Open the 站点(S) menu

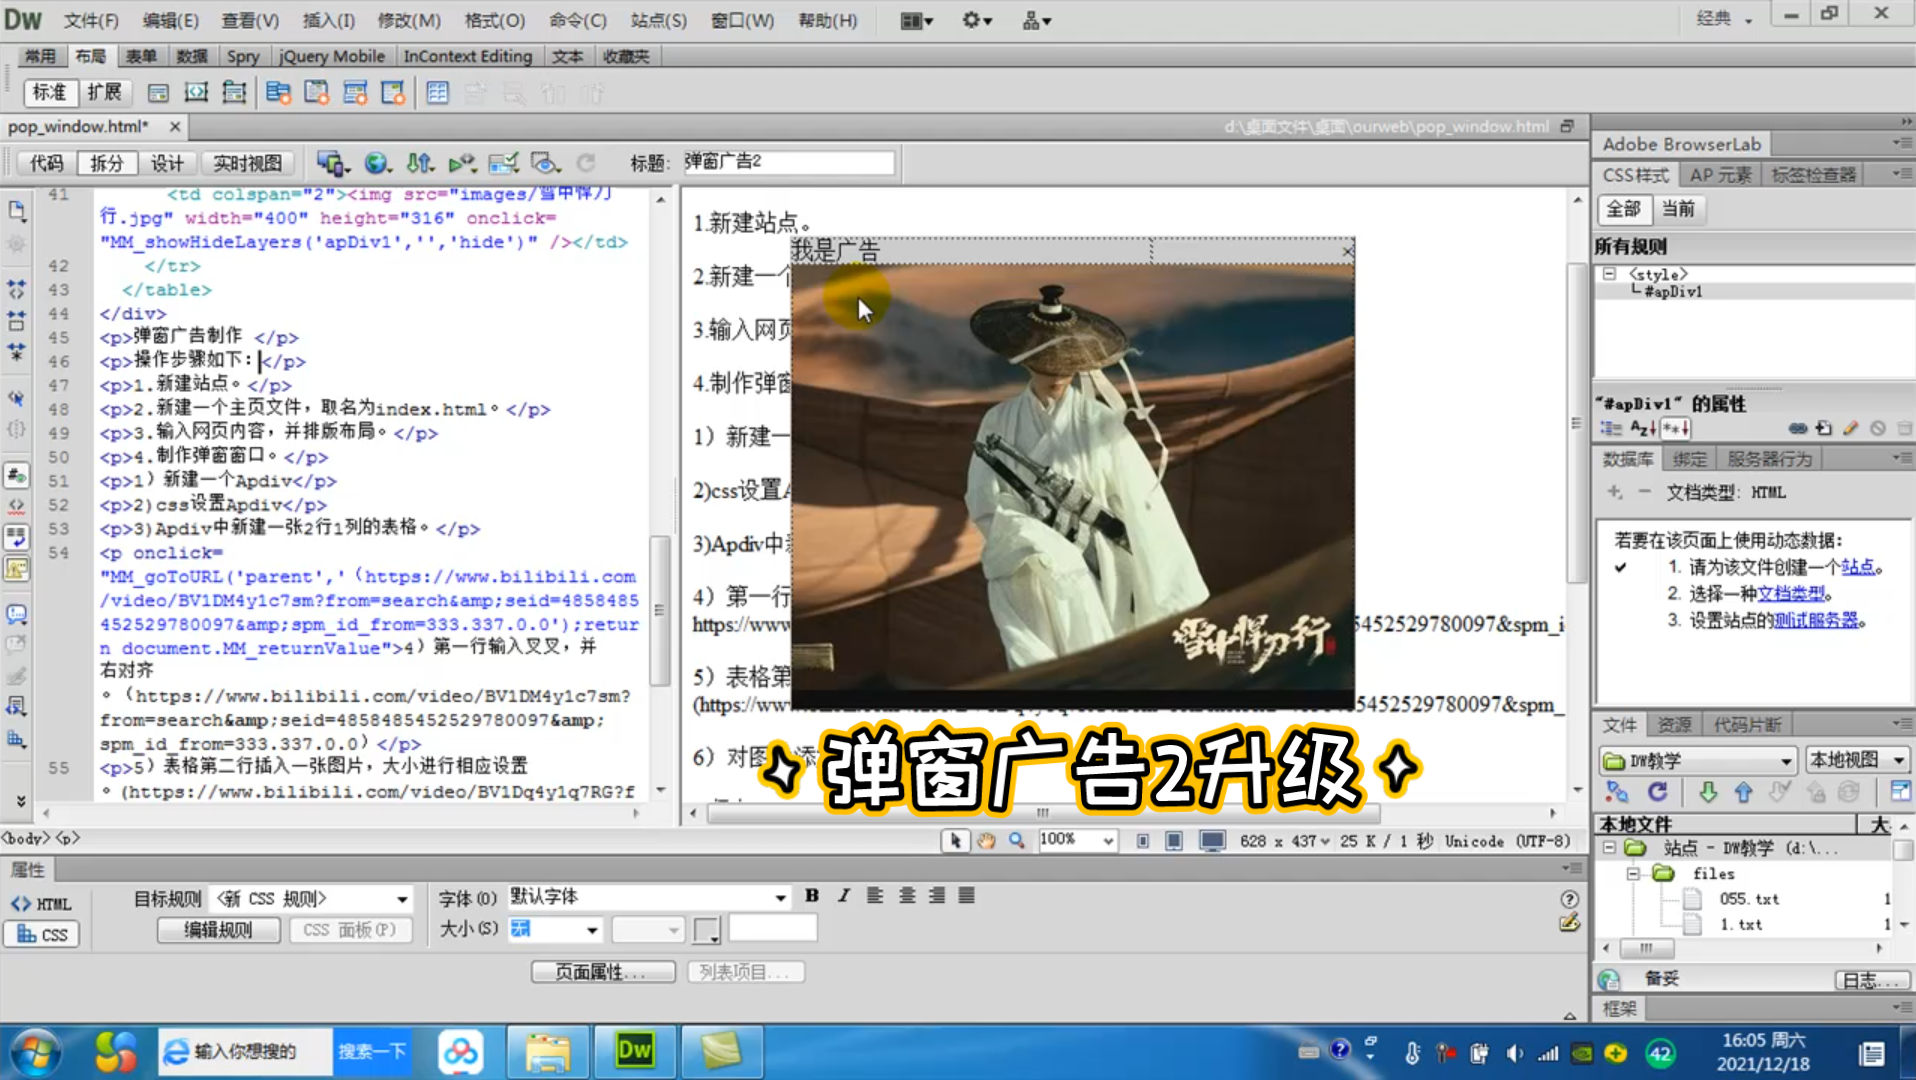(x=658, y=20)
